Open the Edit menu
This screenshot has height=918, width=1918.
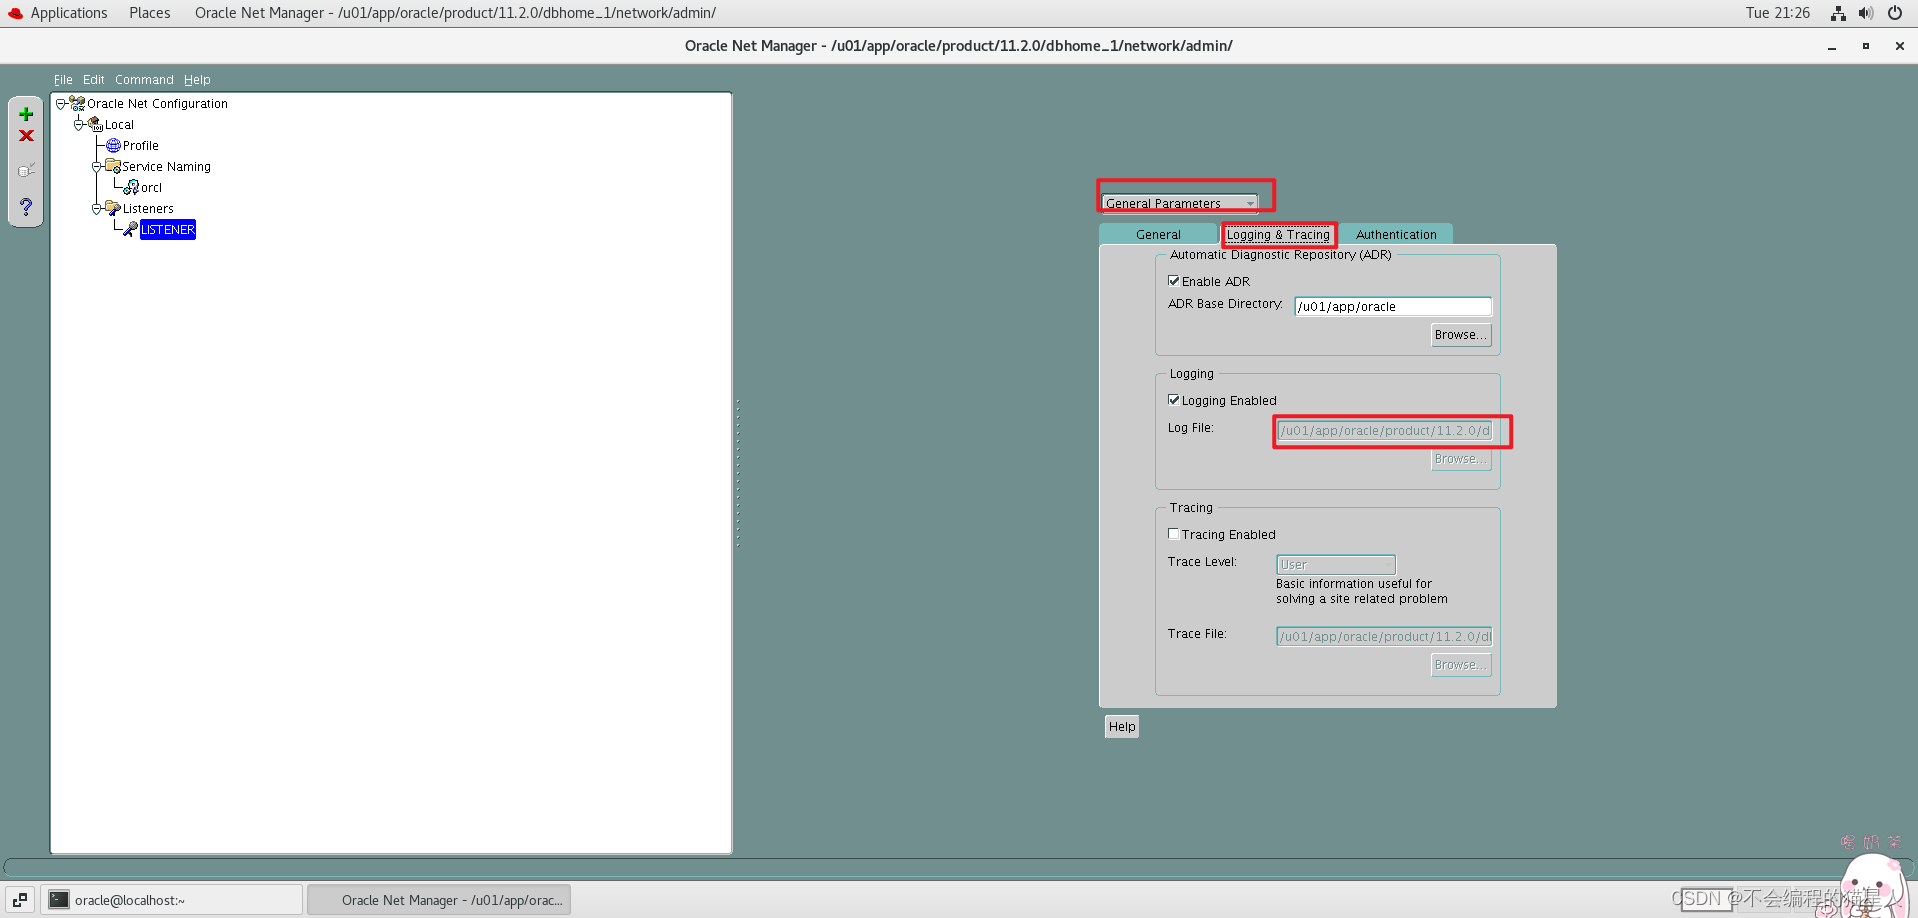(93, 80)
